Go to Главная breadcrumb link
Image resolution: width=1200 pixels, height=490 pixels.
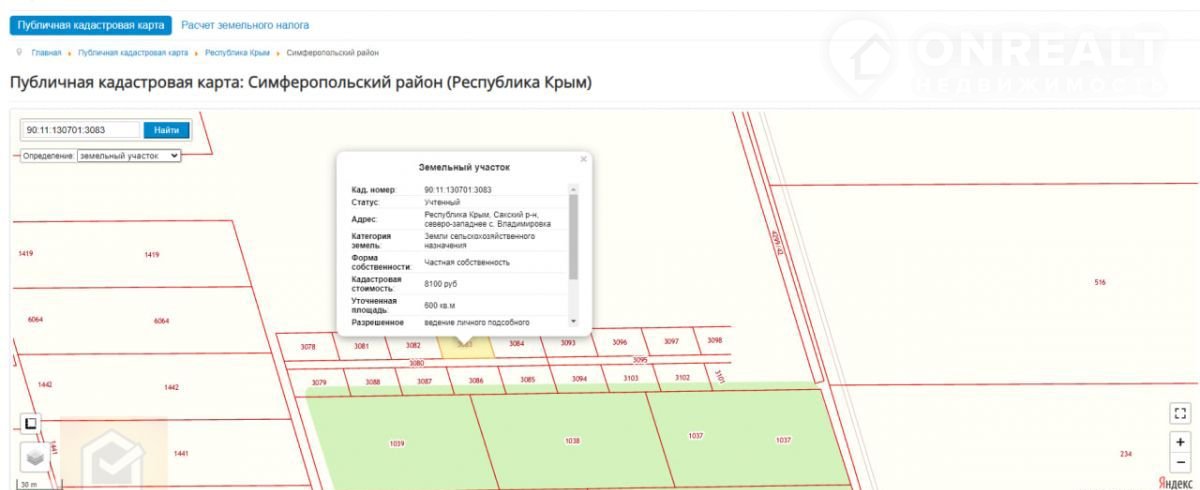click(46, 52)
